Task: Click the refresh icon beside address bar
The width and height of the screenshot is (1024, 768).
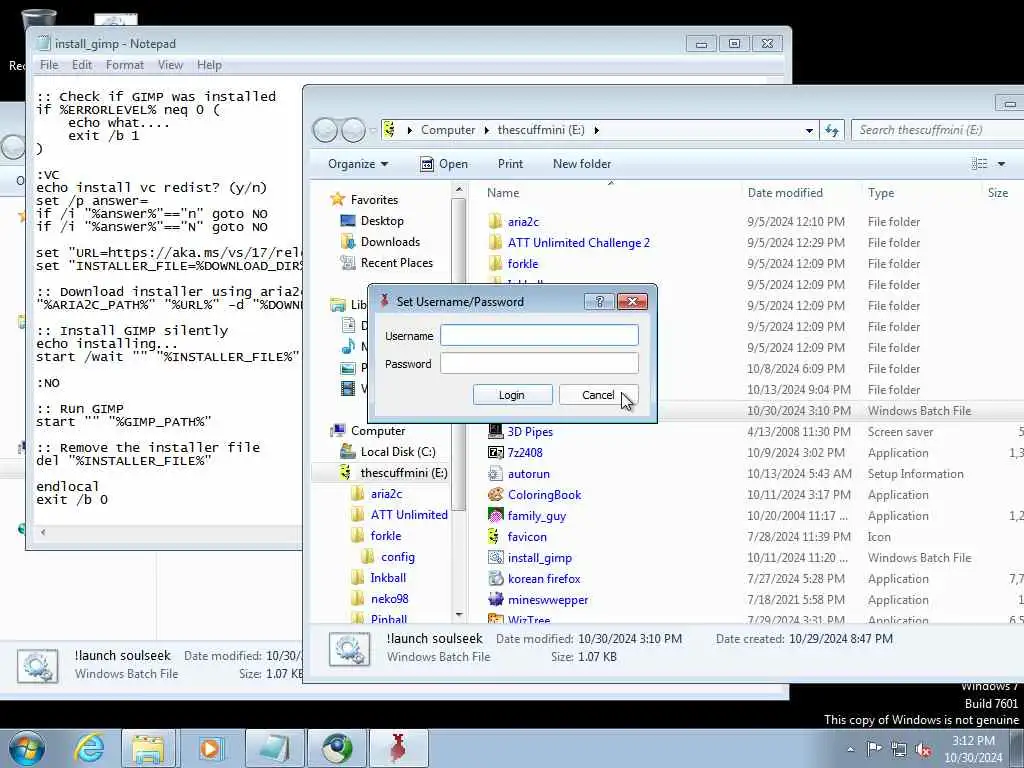Action: (831, 130)
